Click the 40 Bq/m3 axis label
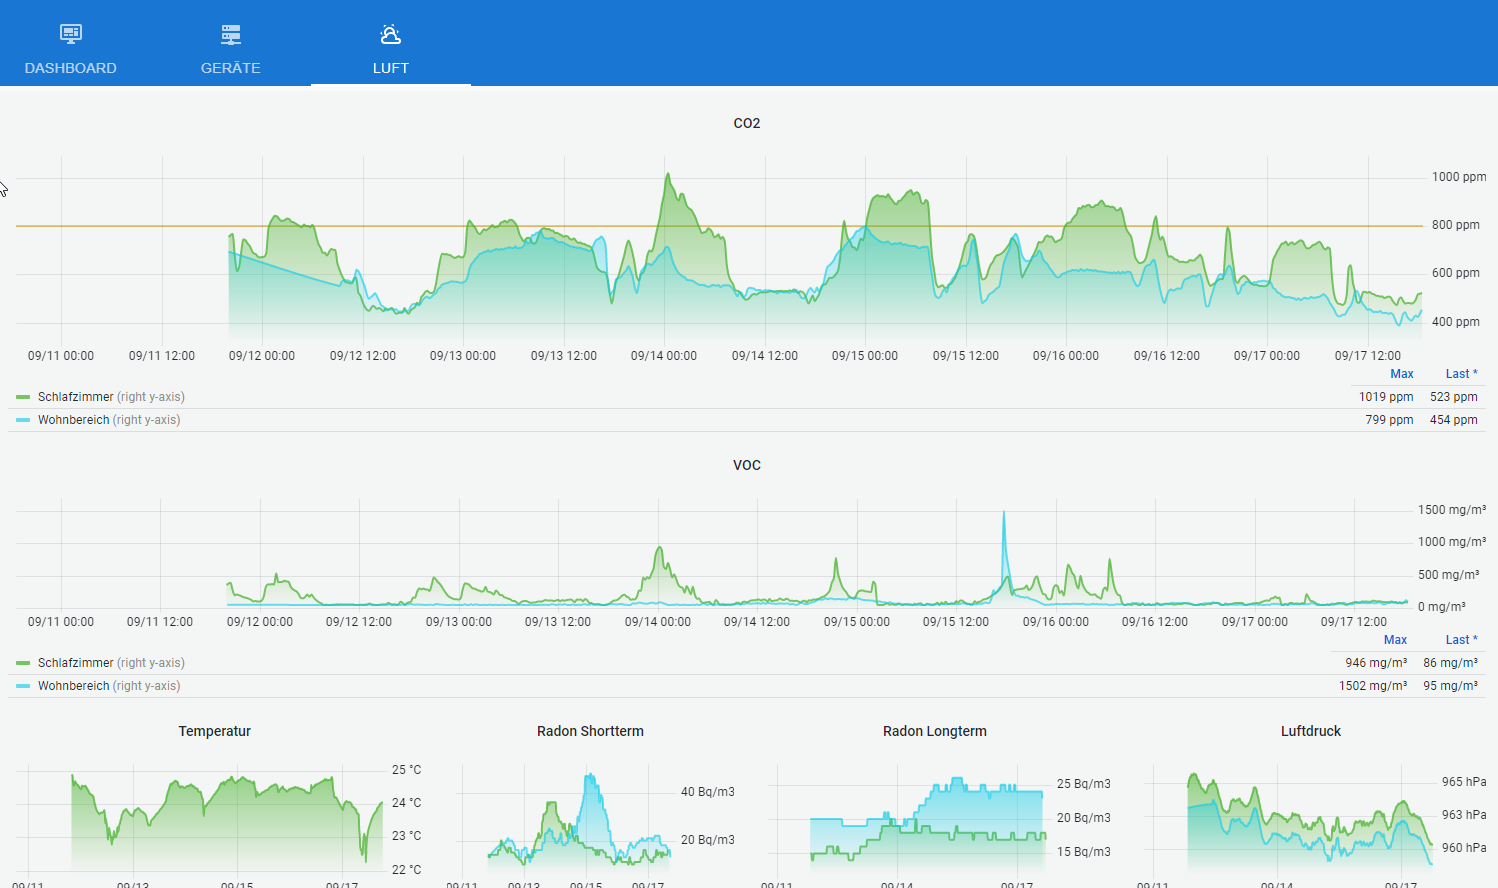1498x888 pixels. tap(708, 792)
